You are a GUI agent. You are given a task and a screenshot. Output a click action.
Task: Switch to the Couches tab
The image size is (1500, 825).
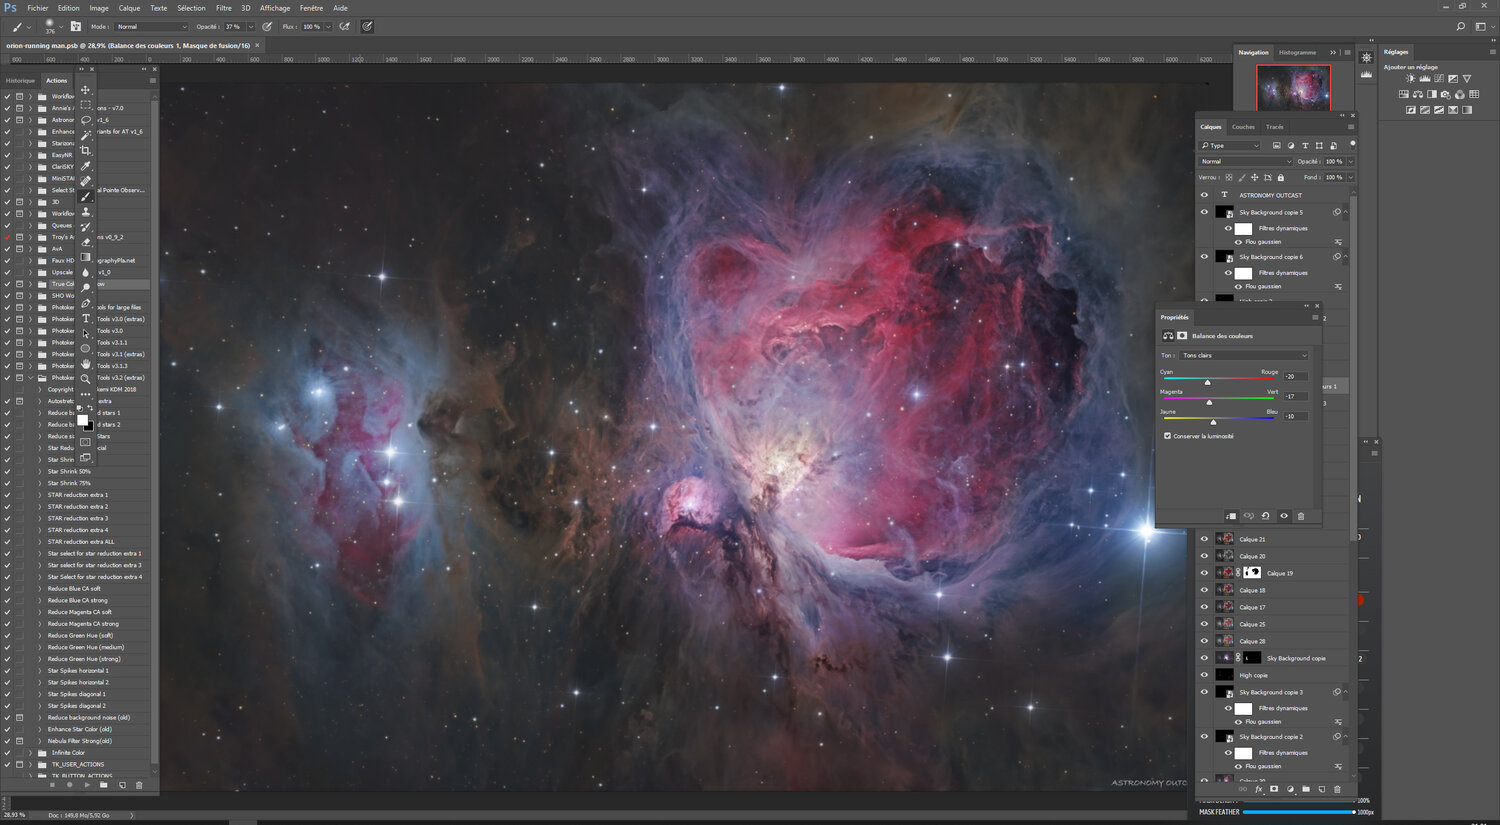pyautogui.click(x=1243, y=127)
